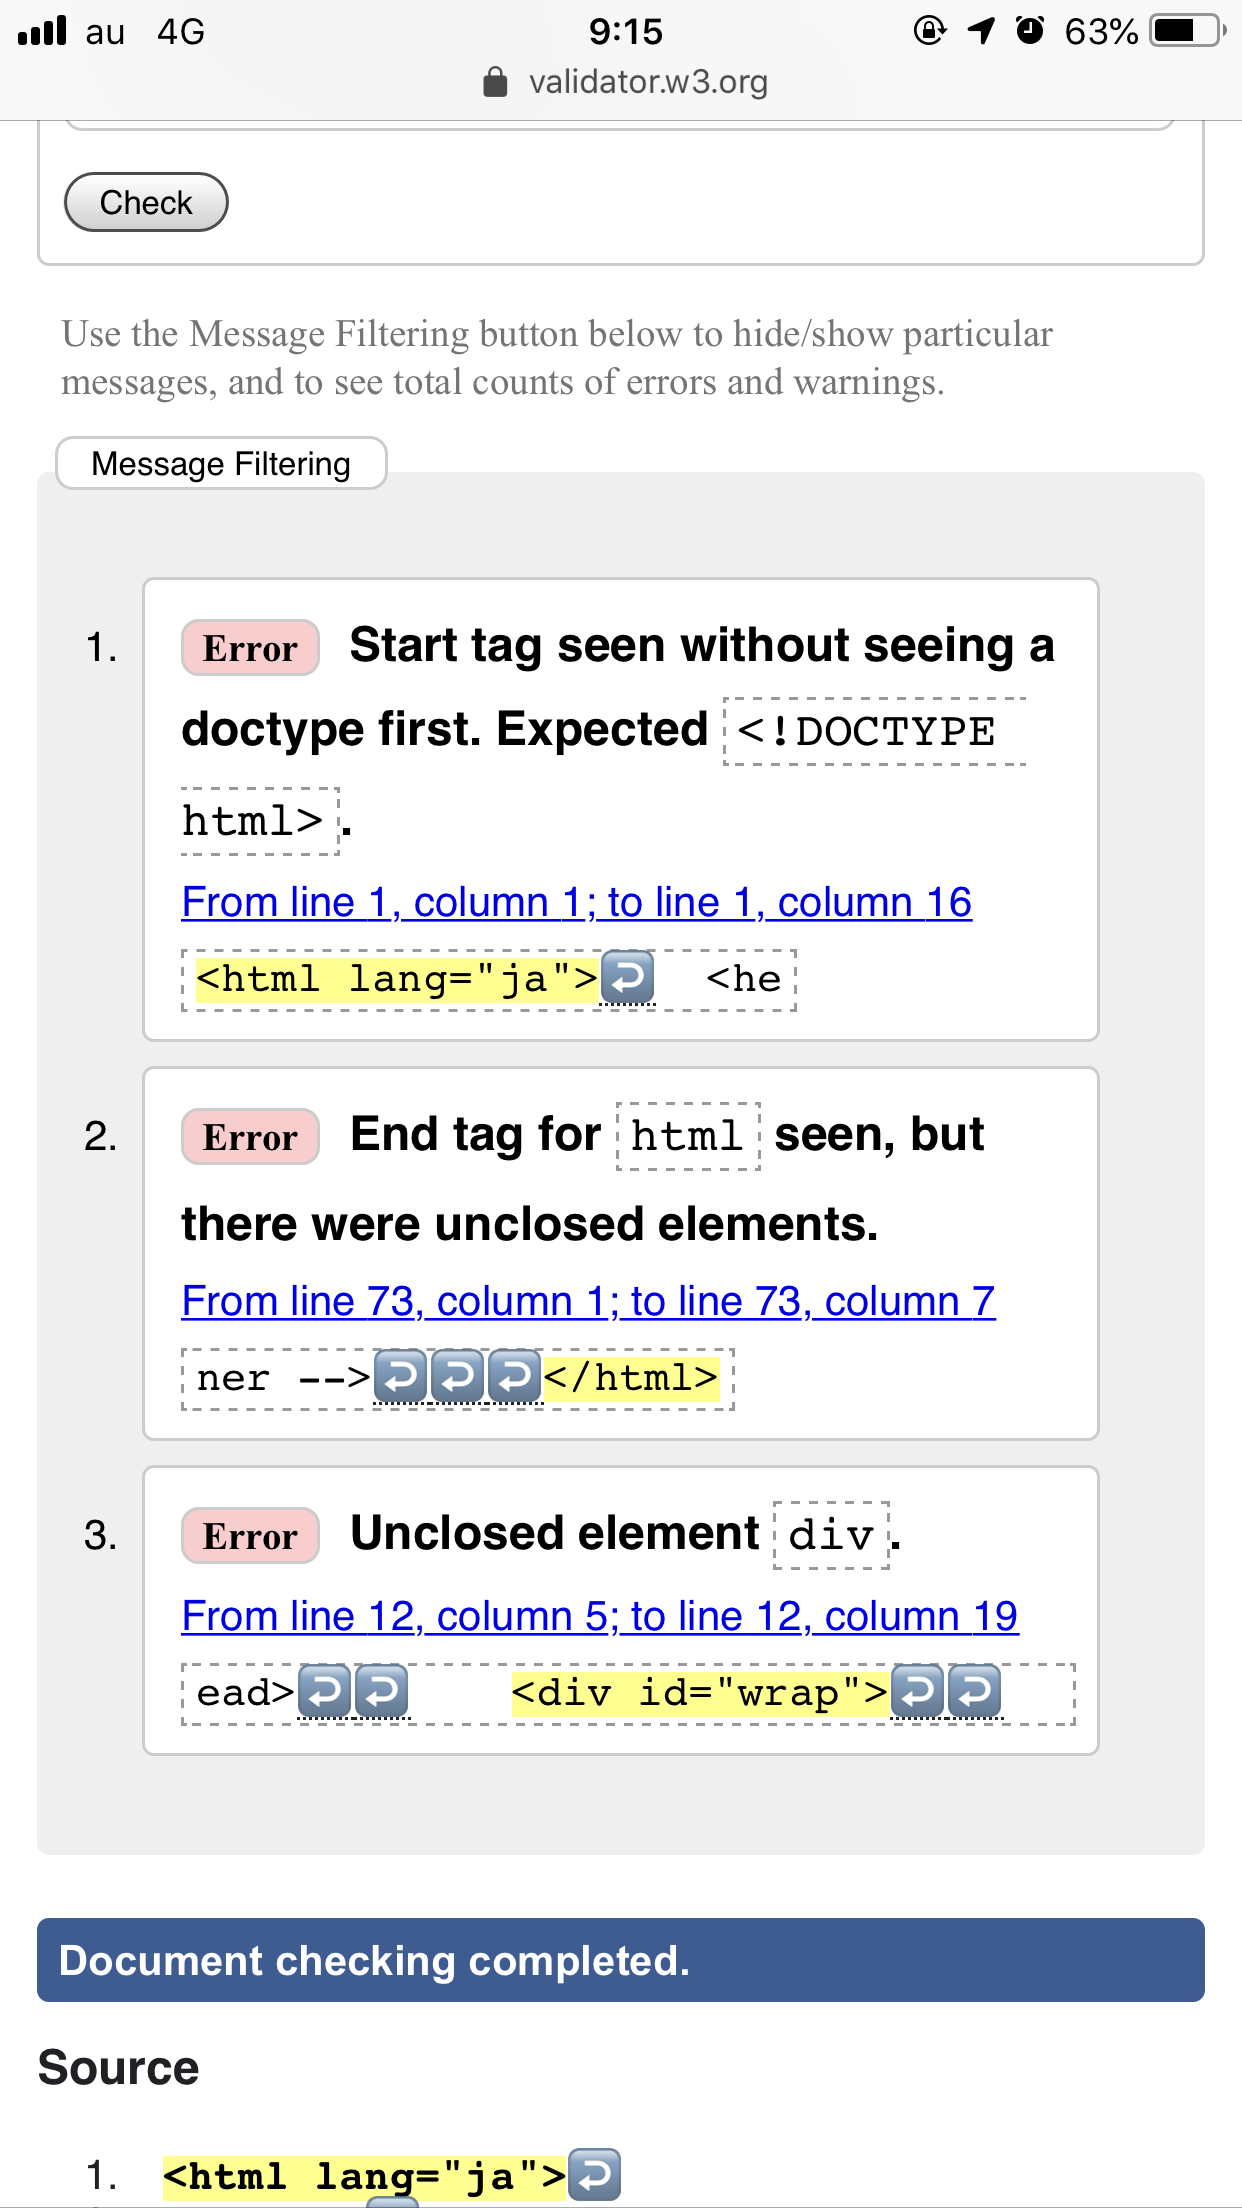Tap the 9:15 clock in status bar
This screenshot has height=2208, width=1242.
pos(625,31)
